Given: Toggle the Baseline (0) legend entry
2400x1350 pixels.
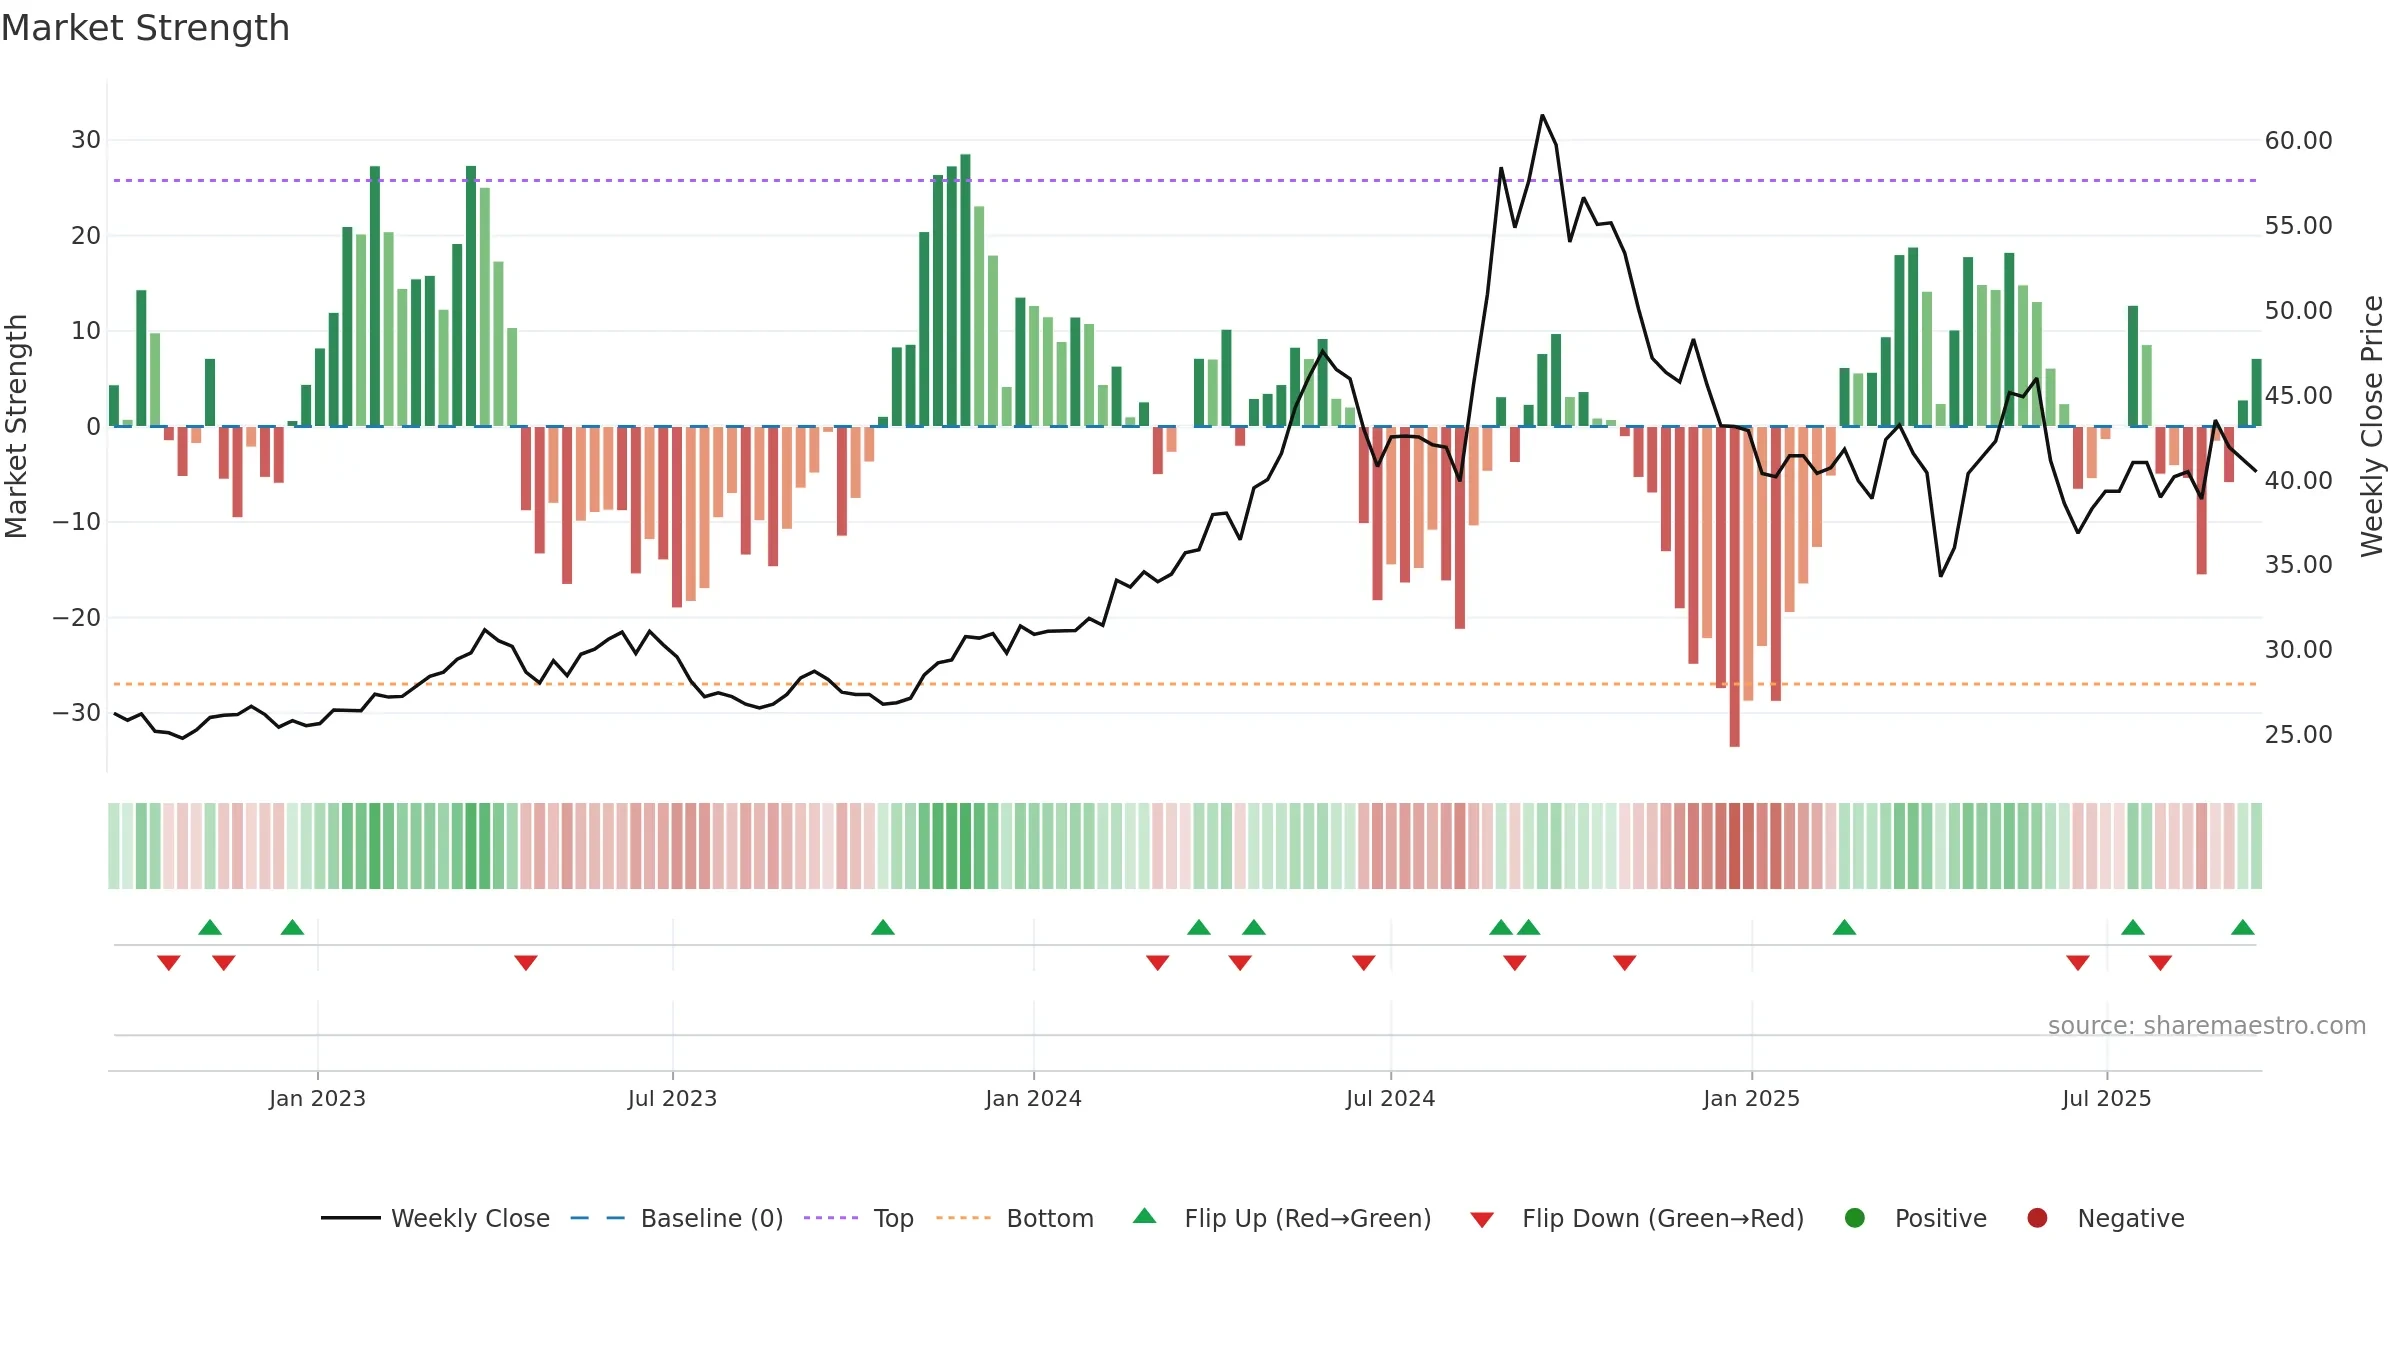Looking at the screenshot, I should point(677,1218).
